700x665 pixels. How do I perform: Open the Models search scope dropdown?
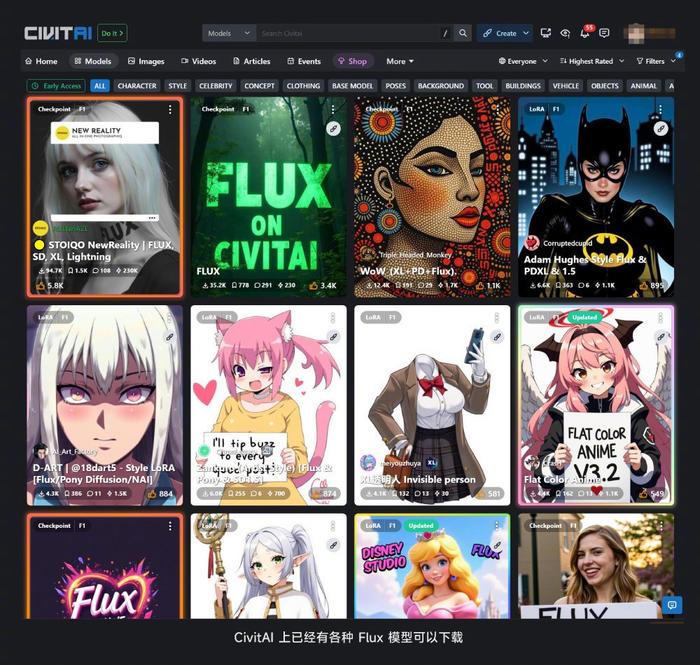coord(229,33)
